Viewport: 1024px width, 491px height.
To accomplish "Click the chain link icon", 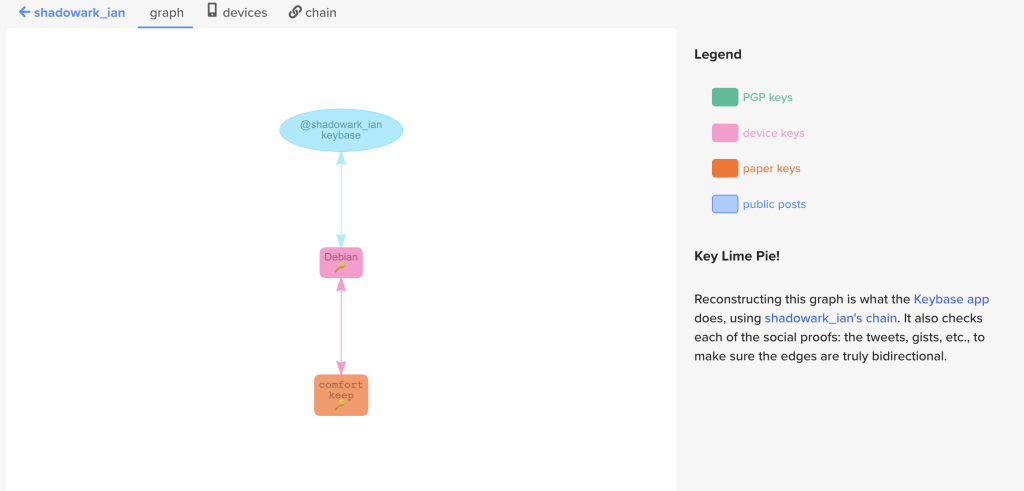I will pyautogui.click(x=295, y=12).
